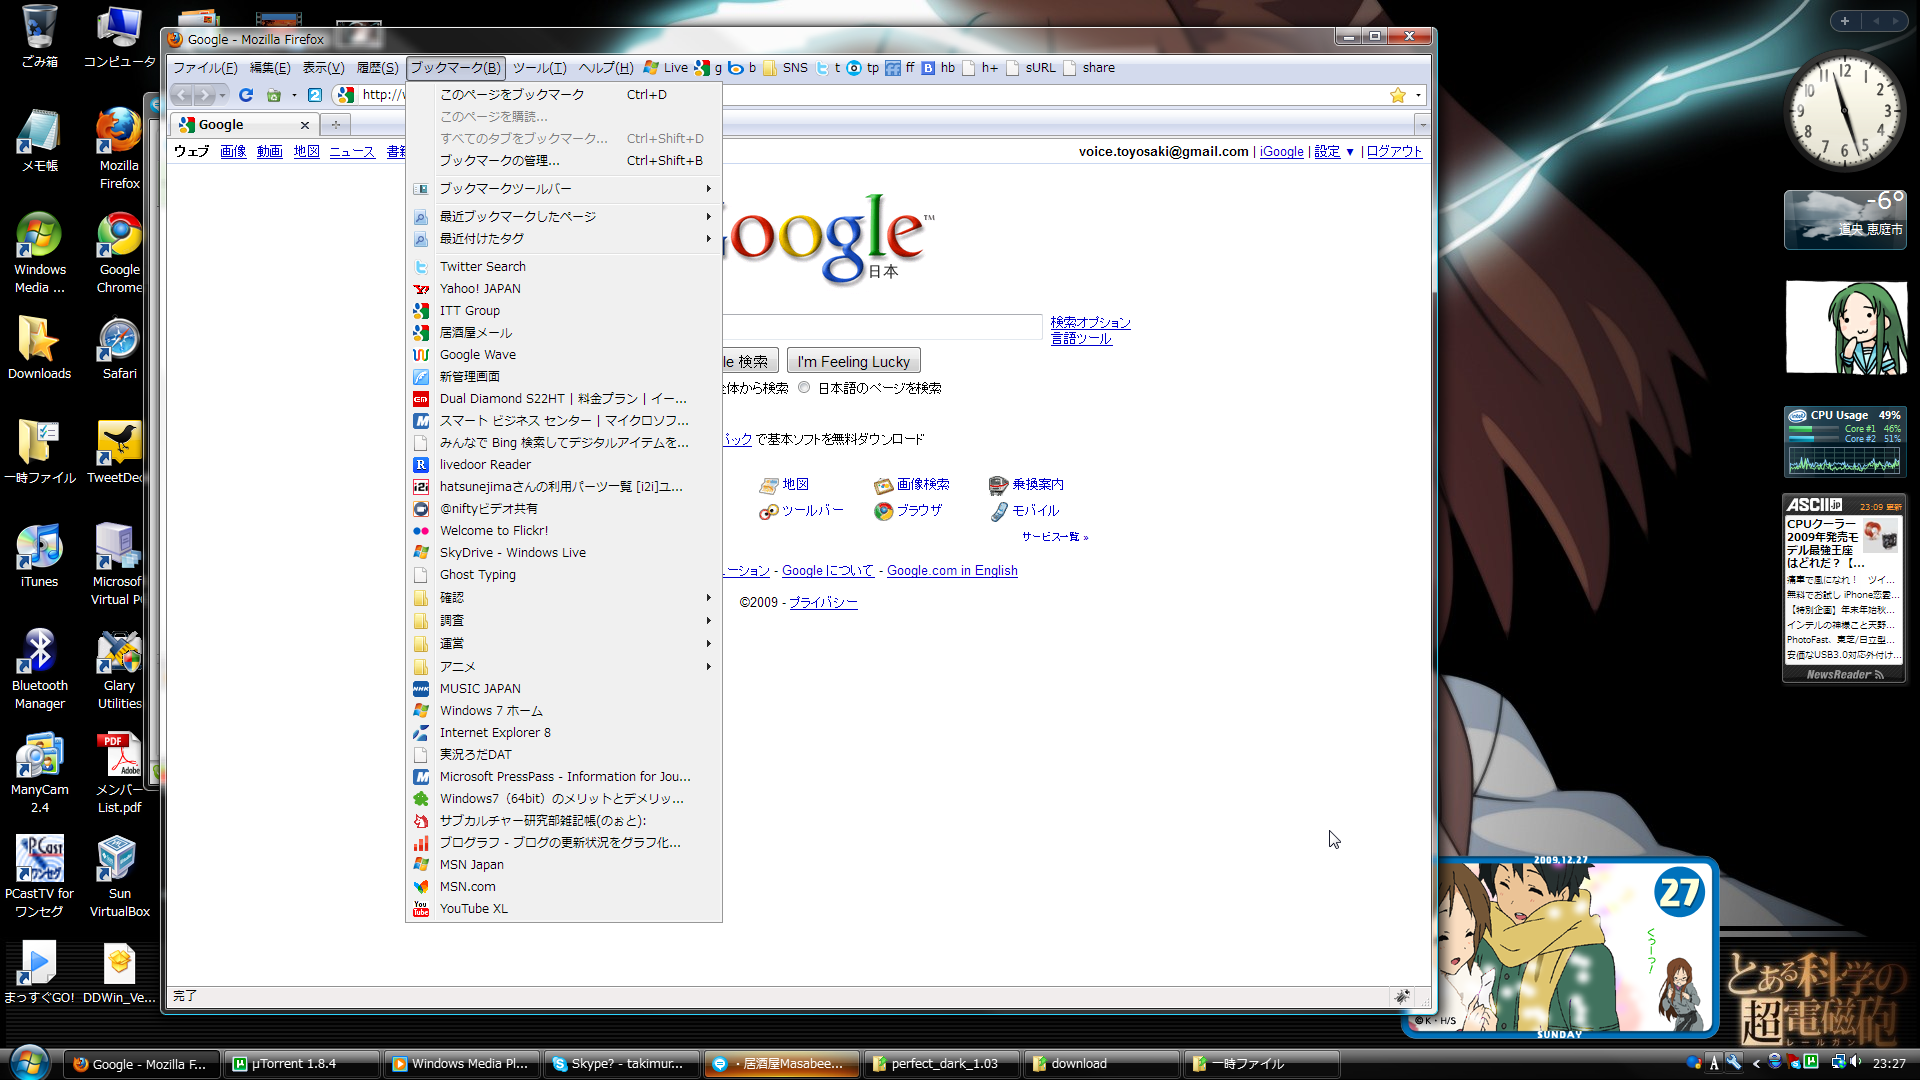Select the ブックマークの管理 menu entry
The image size is (1920, 1080).
pos(564,161)
